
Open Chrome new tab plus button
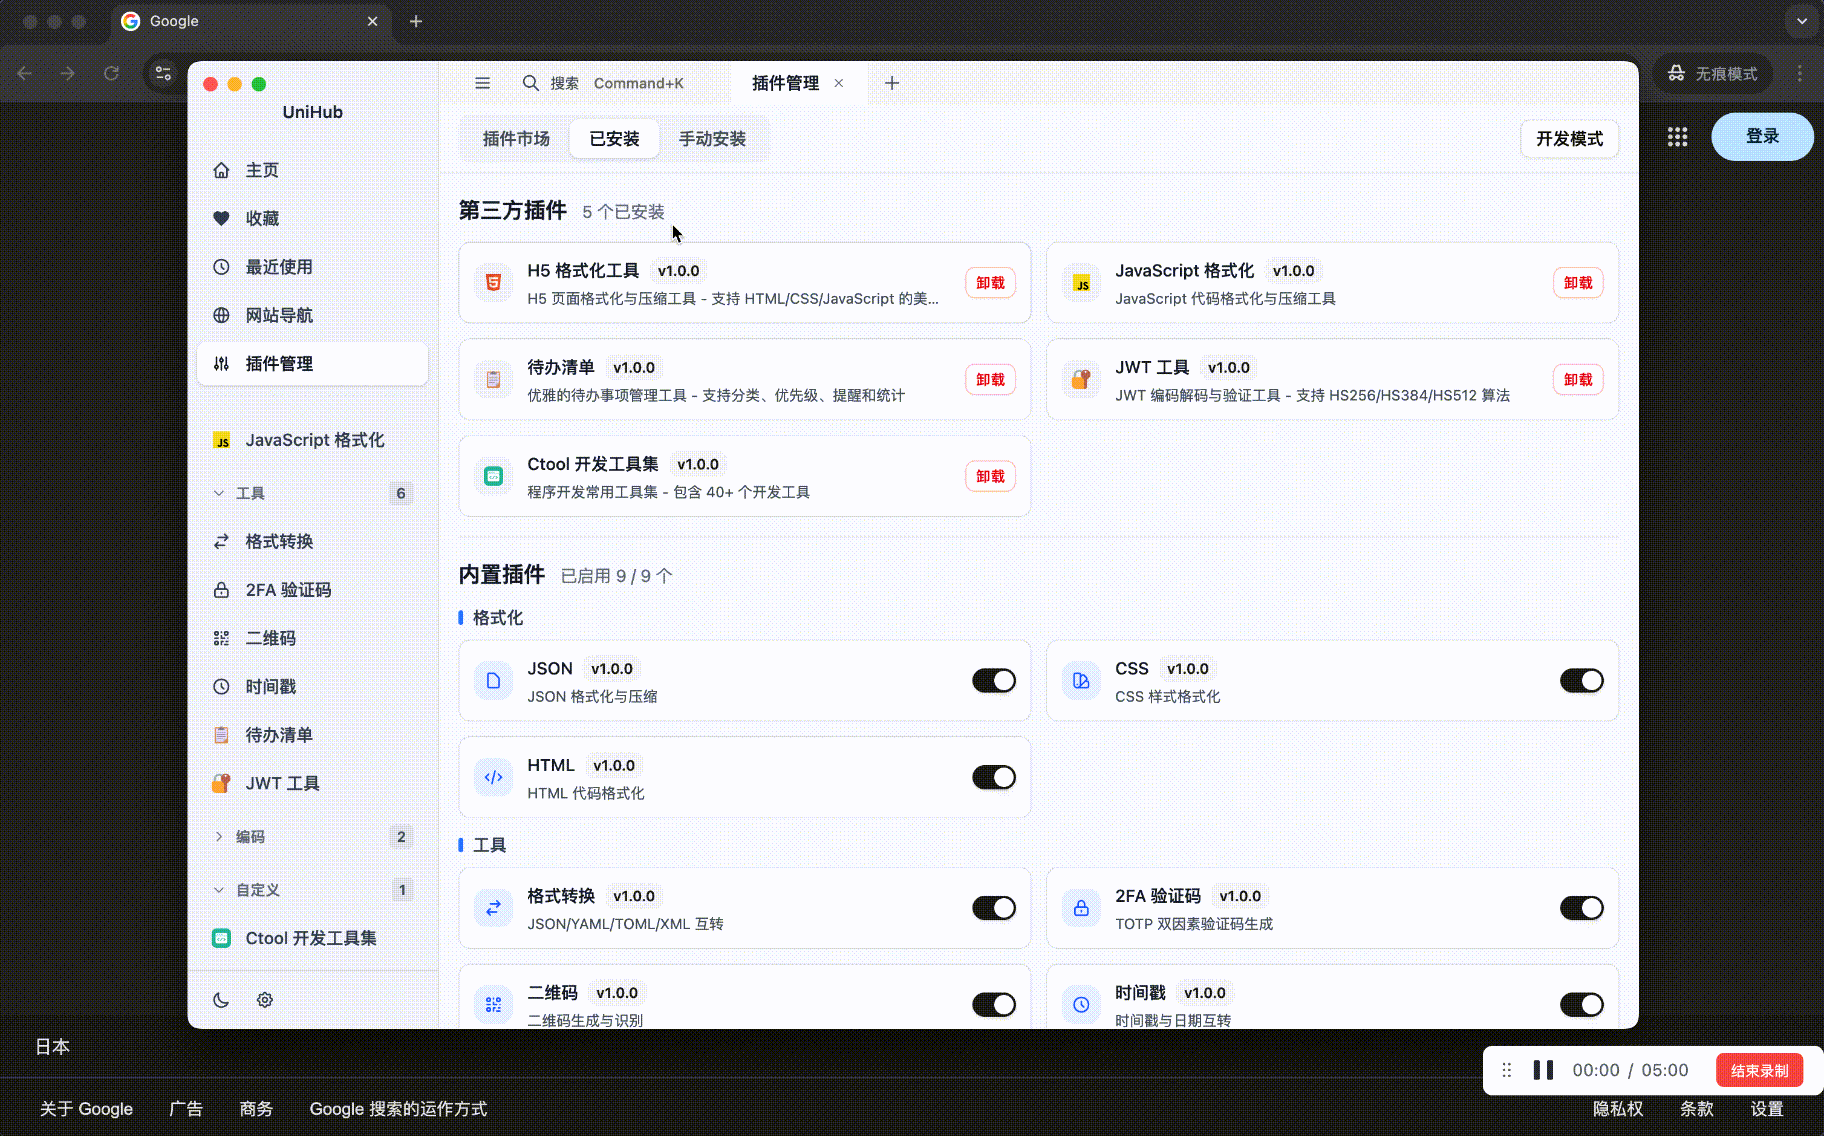coord(416,21)
